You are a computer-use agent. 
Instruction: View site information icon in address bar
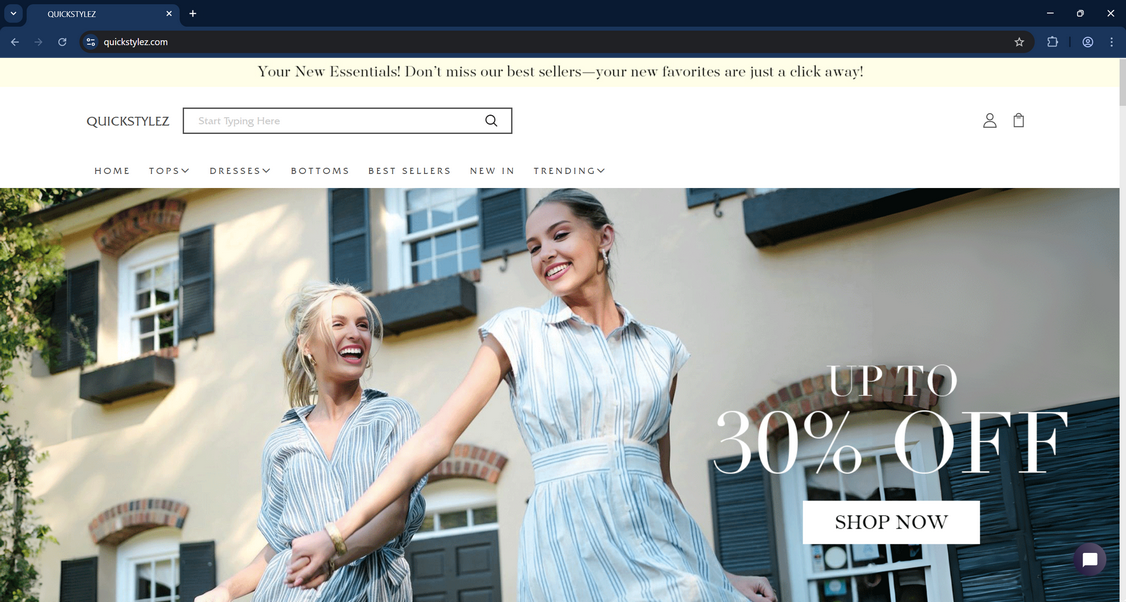[90, 42]
